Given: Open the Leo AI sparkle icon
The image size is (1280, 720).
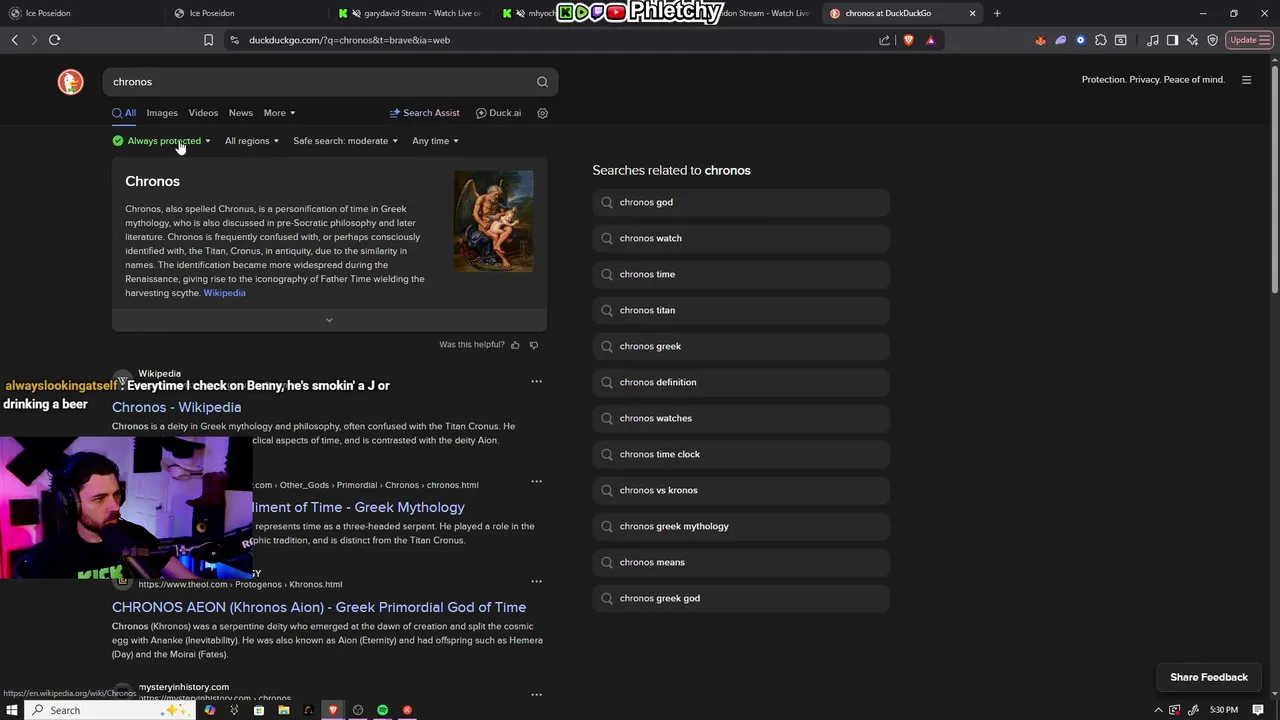Looking at the screenshot, I should pyautogui.click(x=1193, y=40).
